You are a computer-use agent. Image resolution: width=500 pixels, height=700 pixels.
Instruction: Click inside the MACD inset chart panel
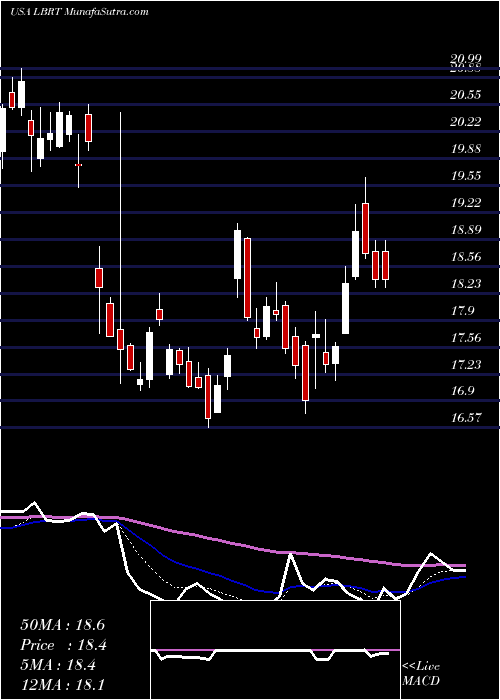275,650
